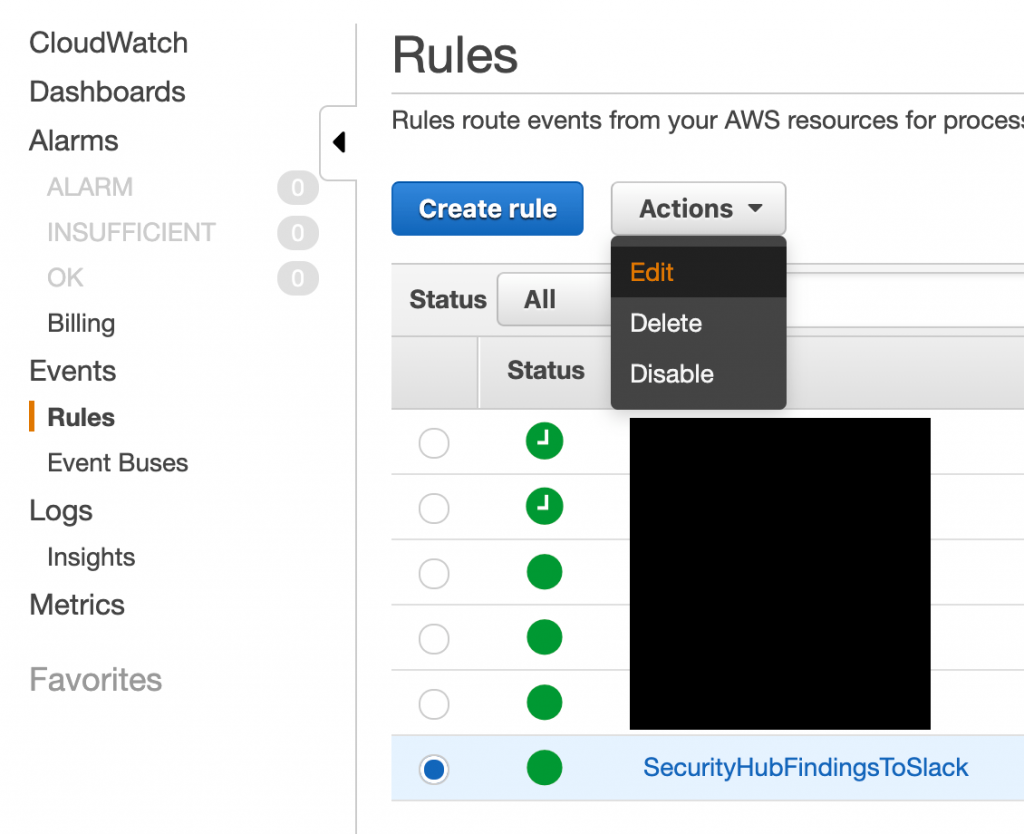Choose Disable from the Actions menu

click(698, 374)
